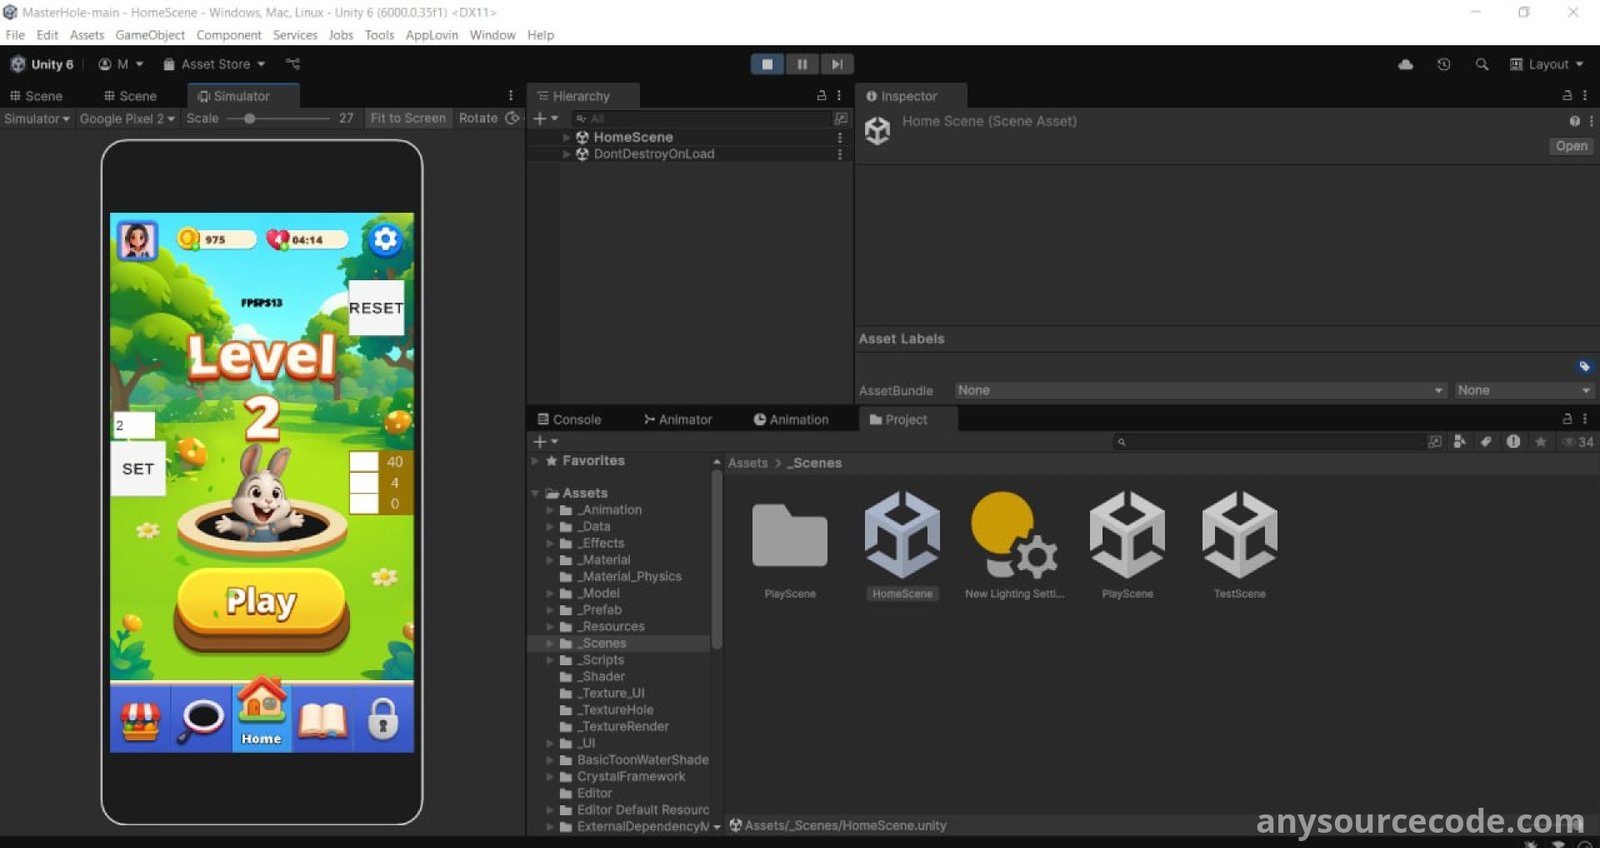Adjust the Simulator Scale slider
This screenshot has height=848, width=1600.
278,118
